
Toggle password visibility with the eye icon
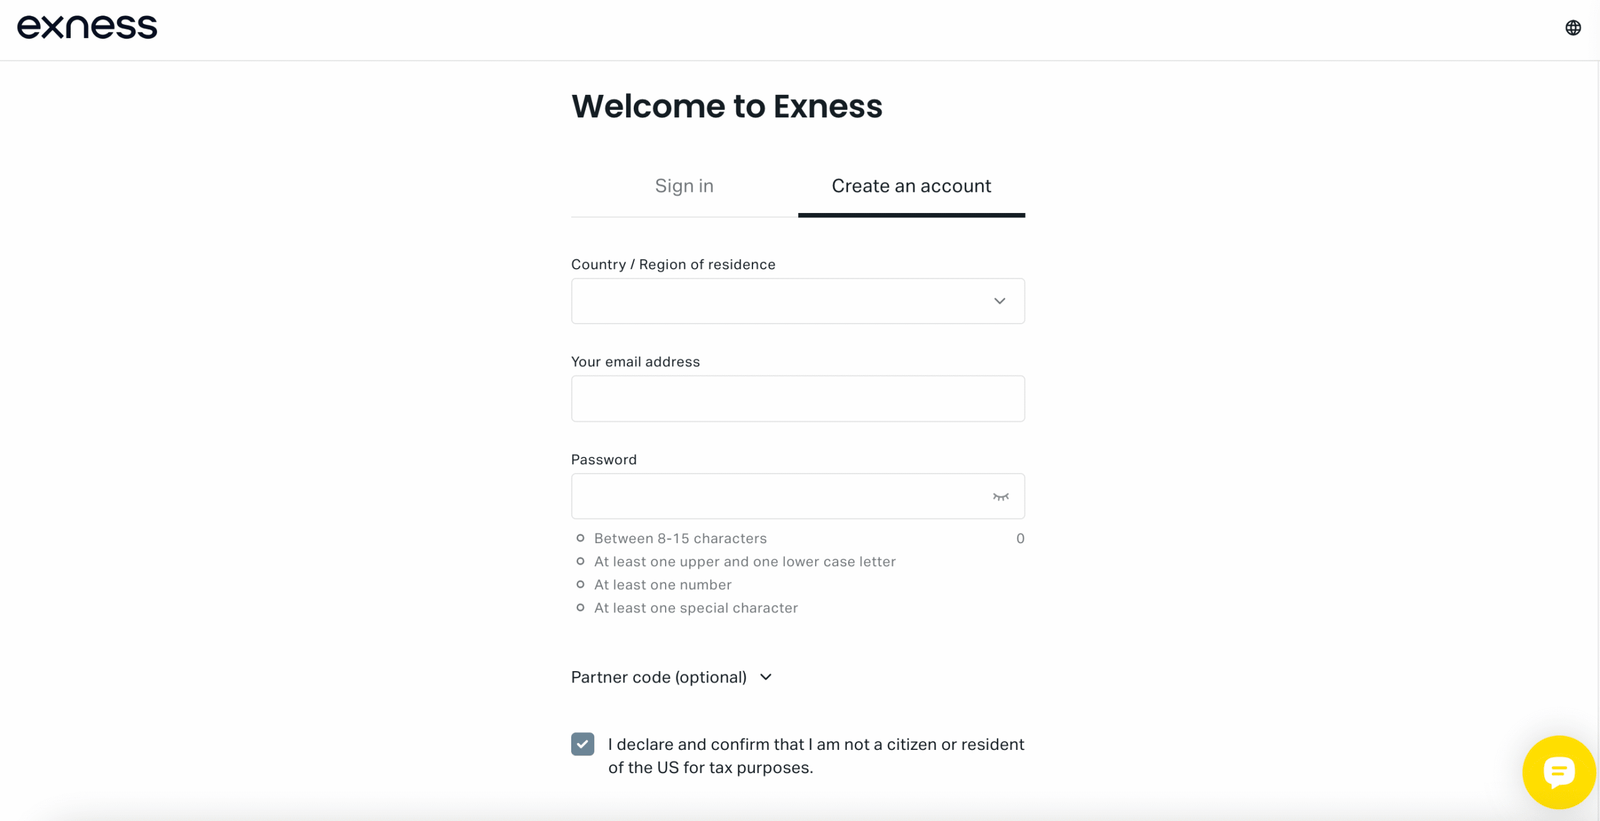tap(1000, 496)
